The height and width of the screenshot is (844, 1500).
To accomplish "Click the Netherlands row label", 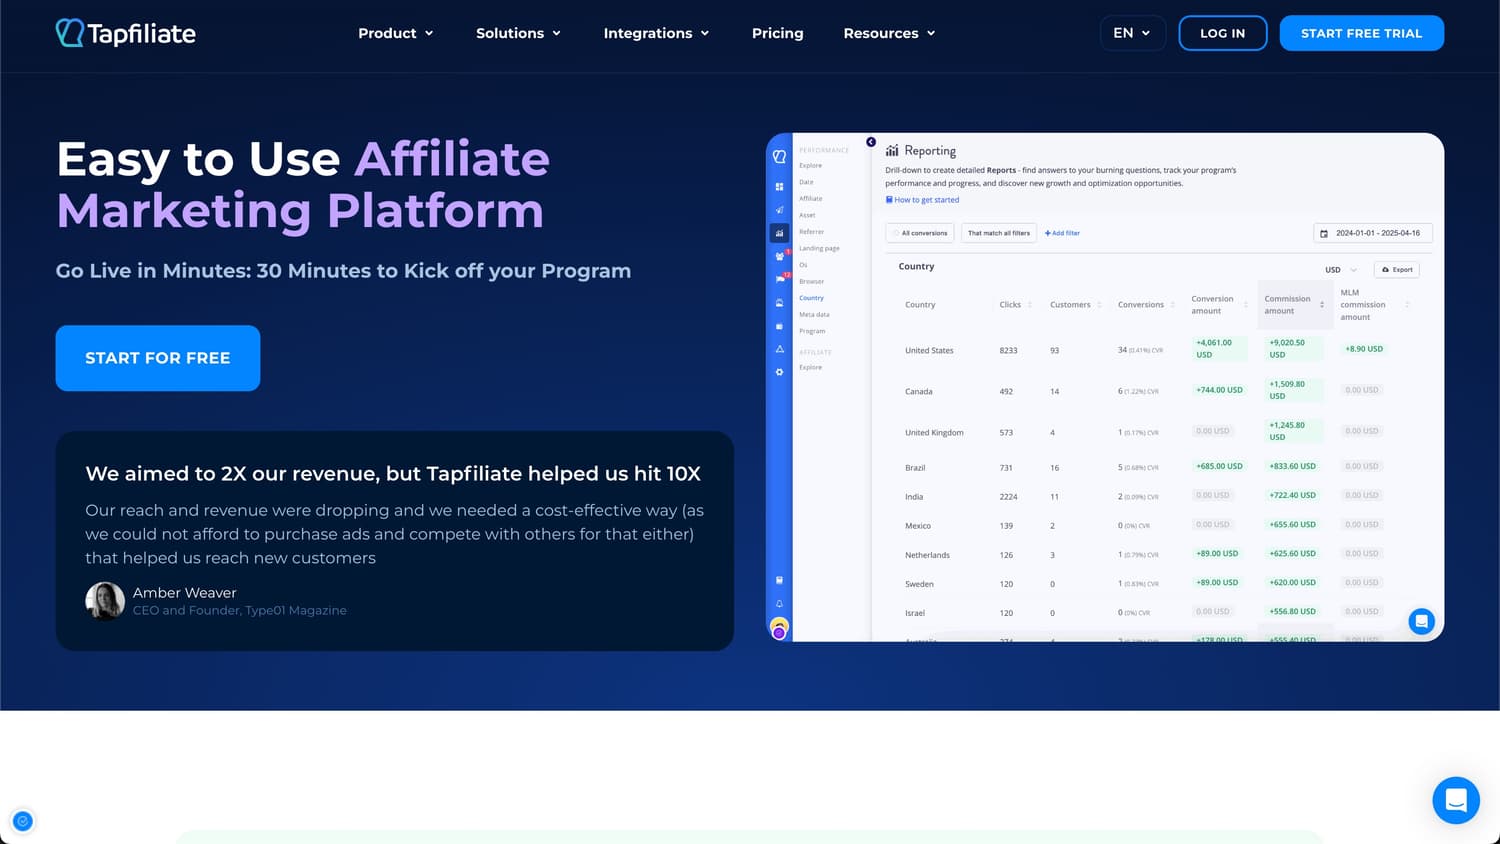I will [927, 555].
